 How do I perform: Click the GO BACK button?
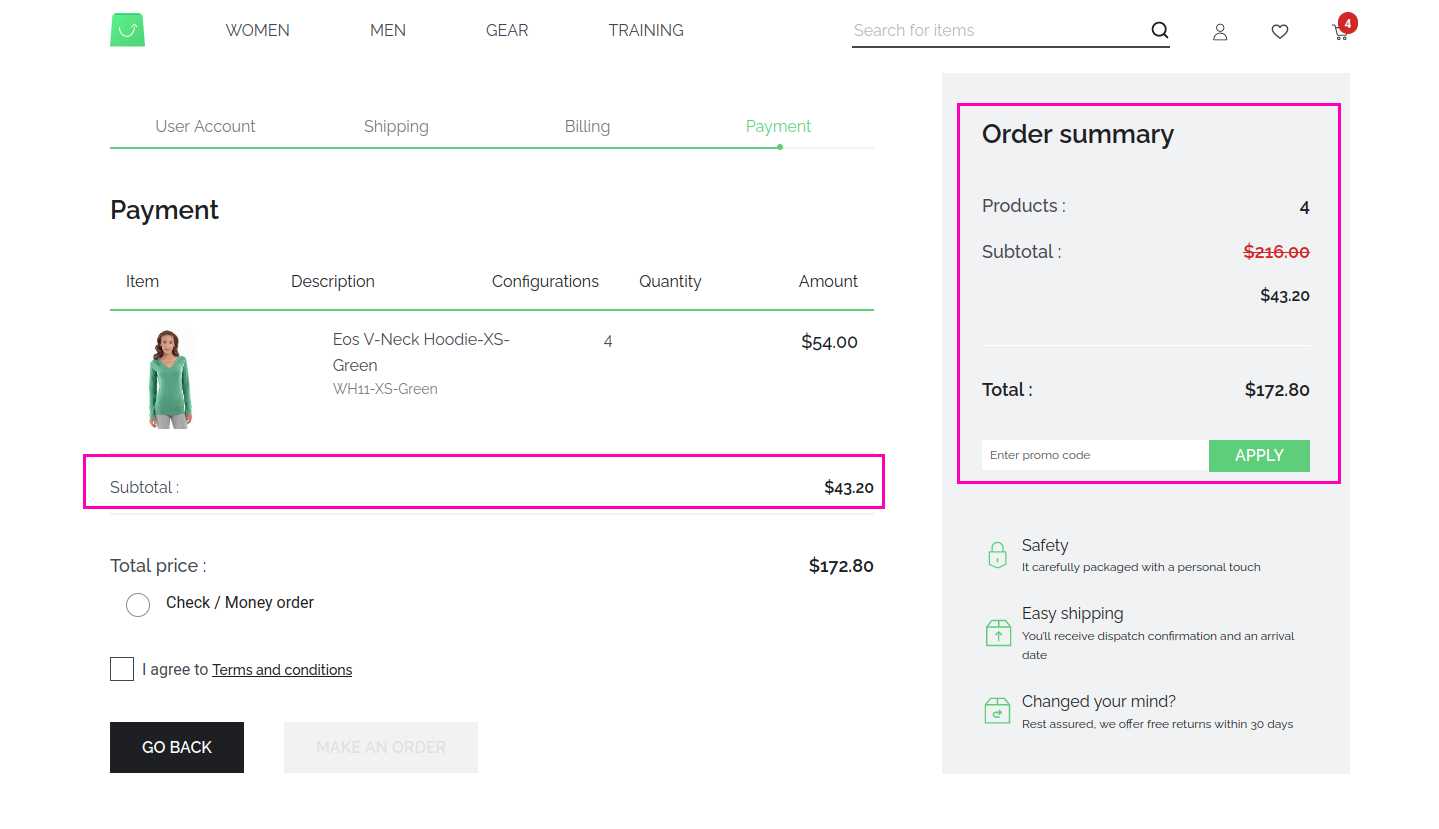point(176,747)
